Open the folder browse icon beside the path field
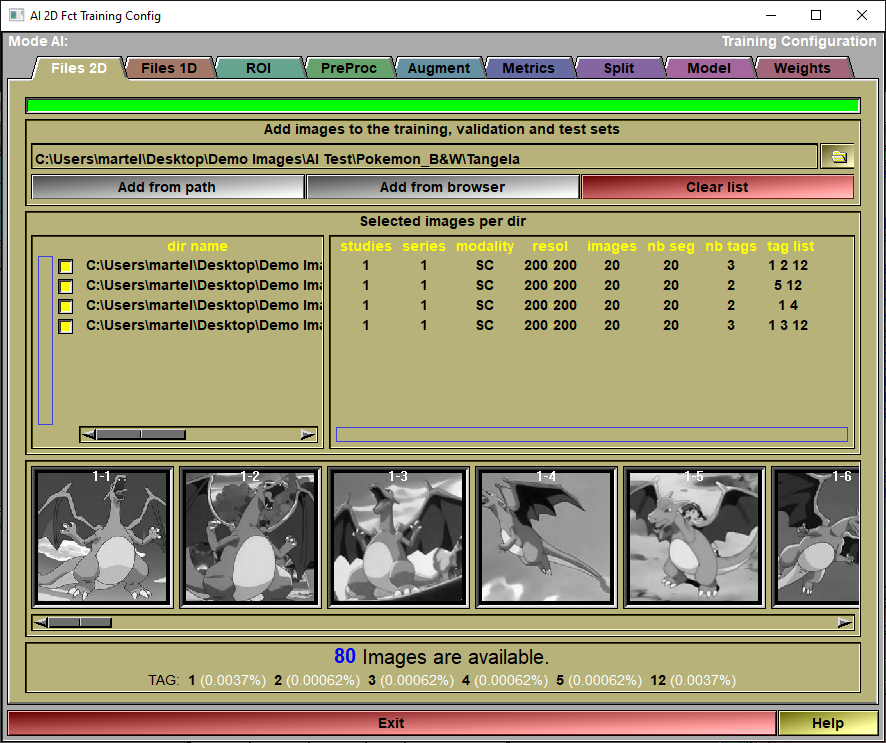The image size is (886, 743). (x=837, y=157)
